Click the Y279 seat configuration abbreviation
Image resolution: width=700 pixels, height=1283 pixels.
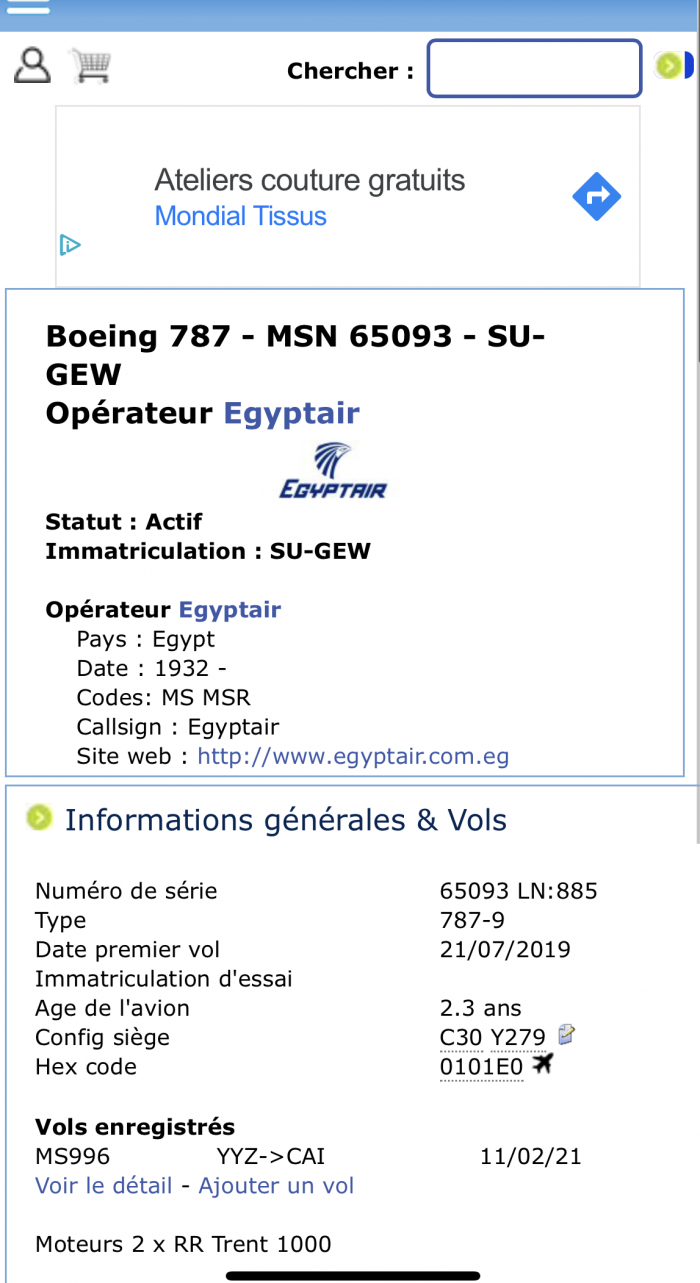[x=518, y=1038]
